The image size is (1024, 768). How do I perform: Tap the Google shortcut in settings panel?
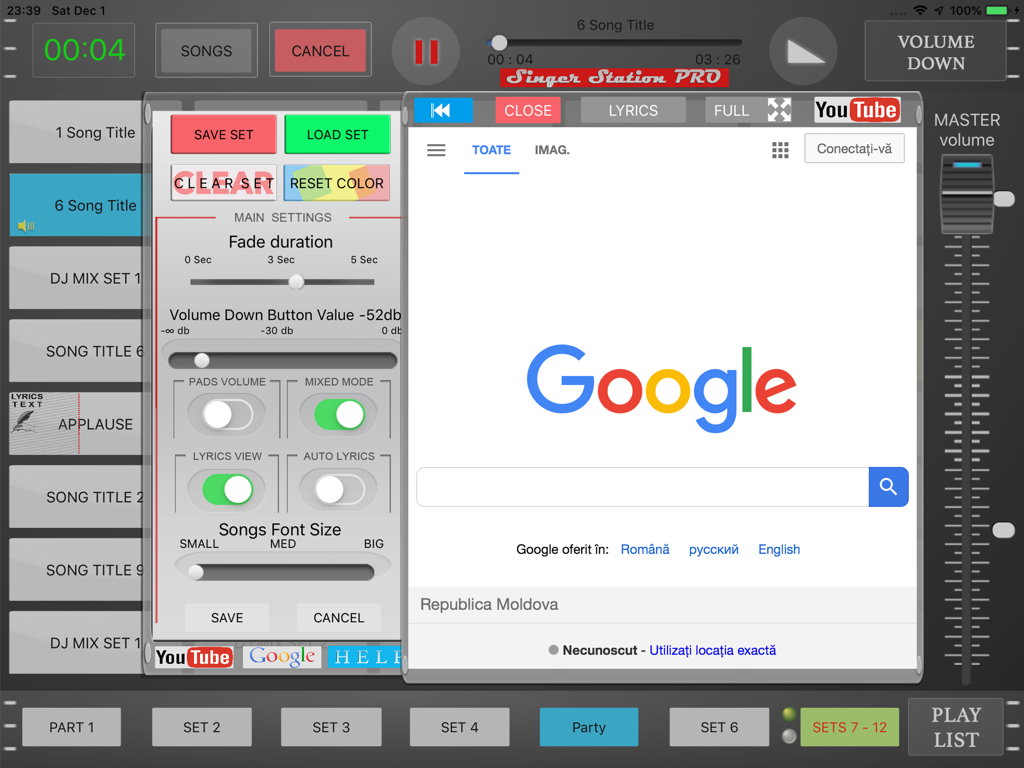[x=282, y=657]
